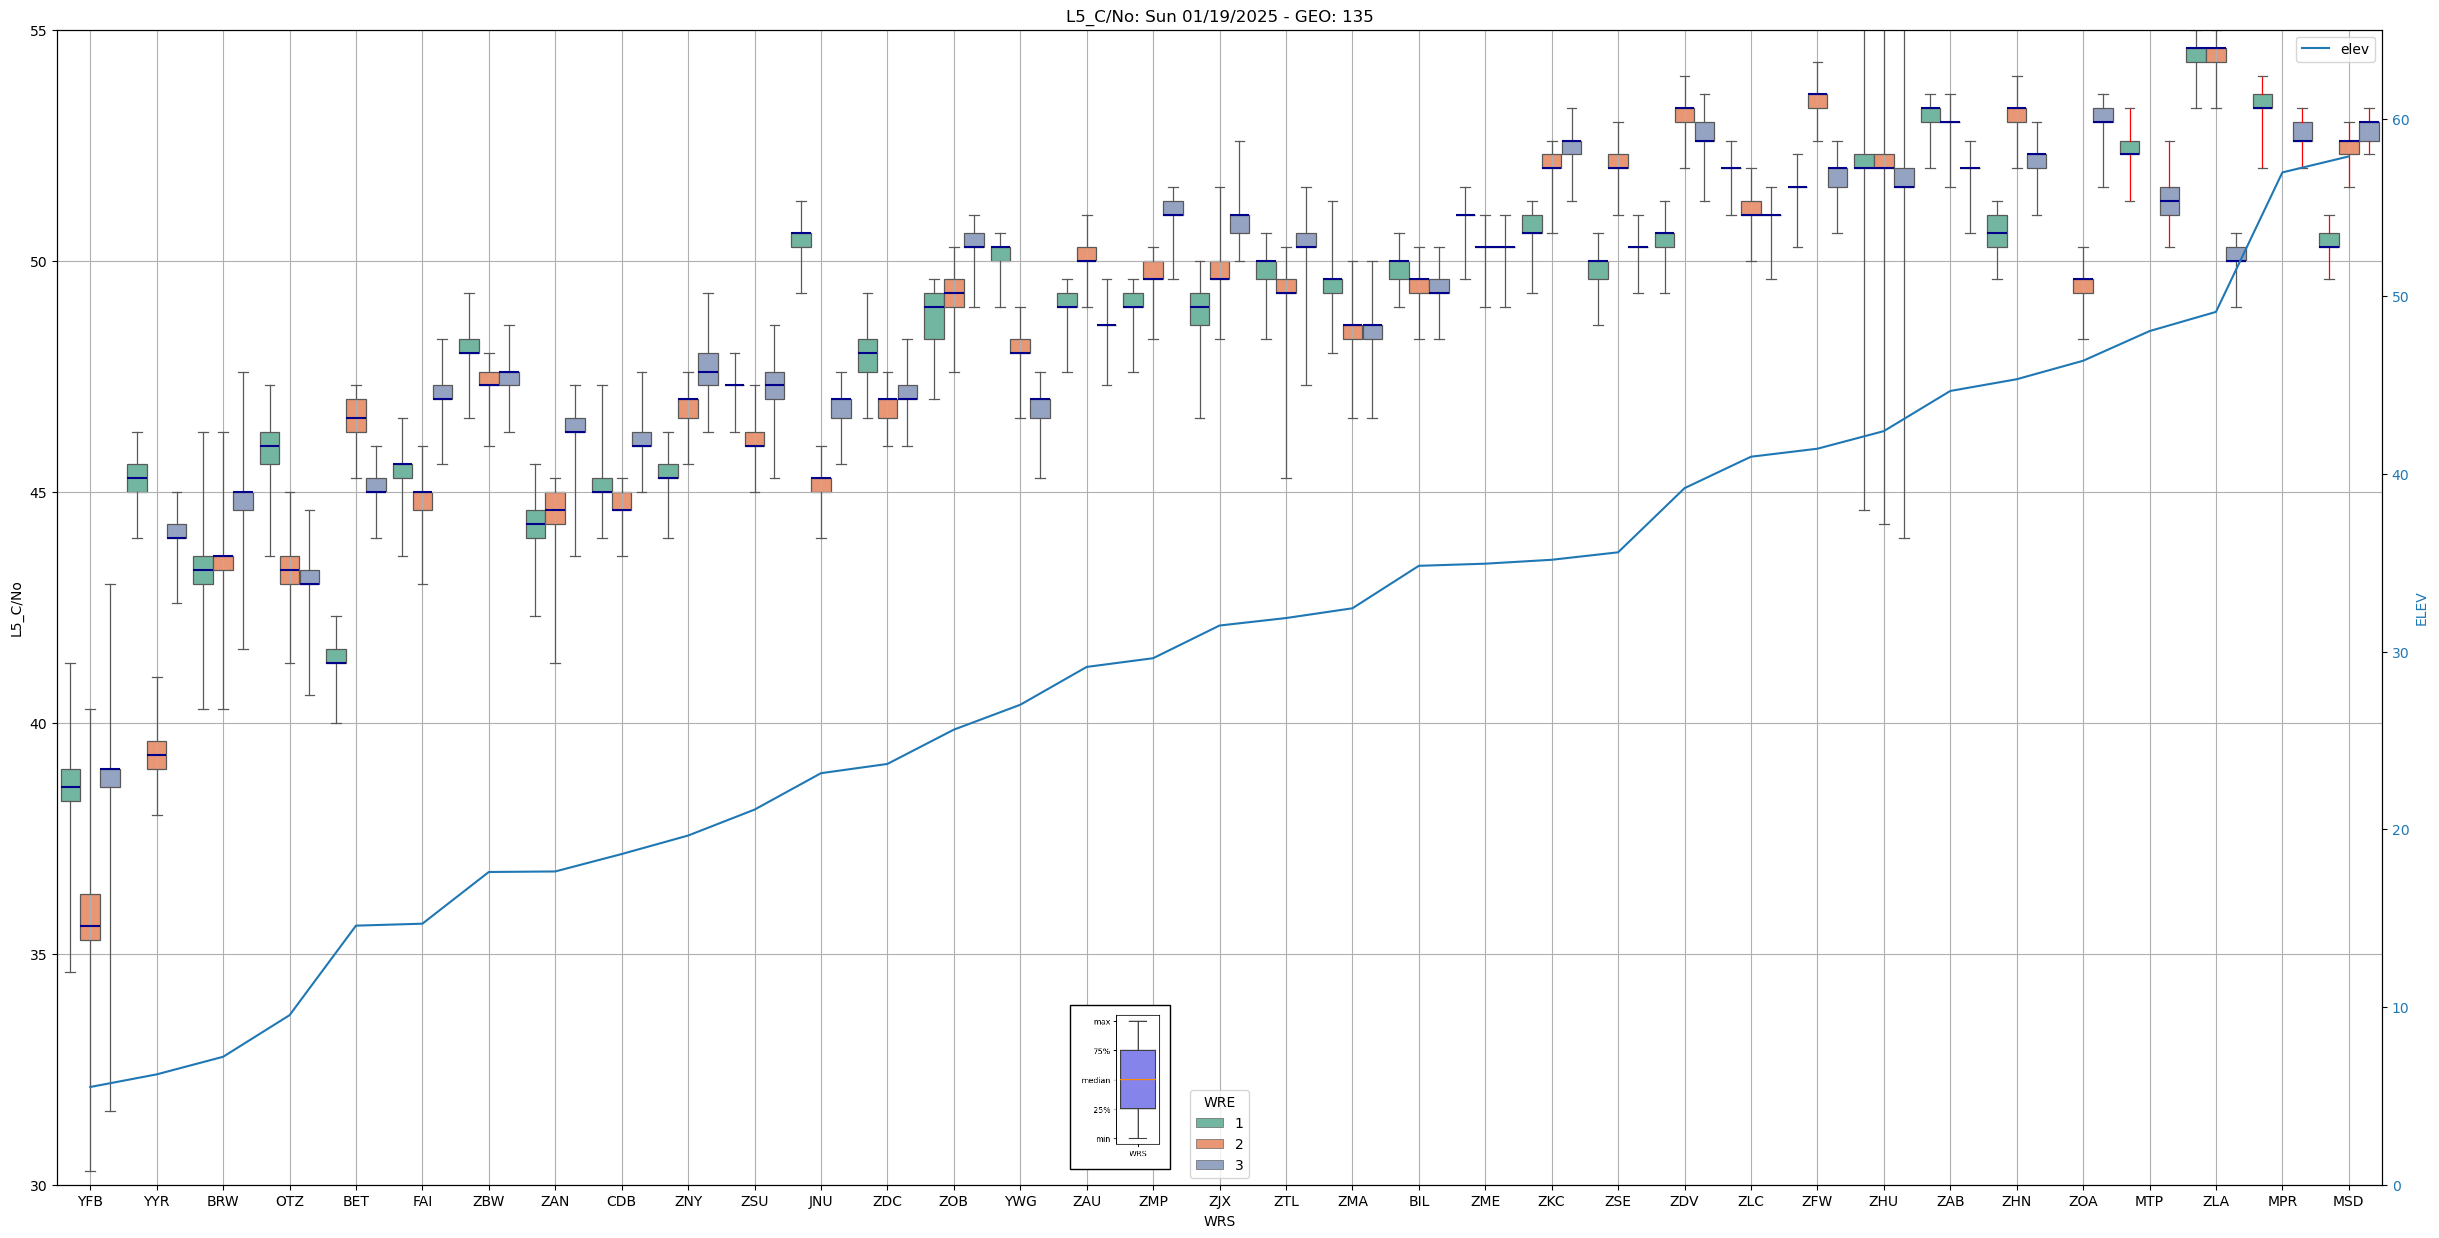The height and width of the screenshot is (1238, 2439).
Task: Click the ELEV right axis label
Action: 2421,609
